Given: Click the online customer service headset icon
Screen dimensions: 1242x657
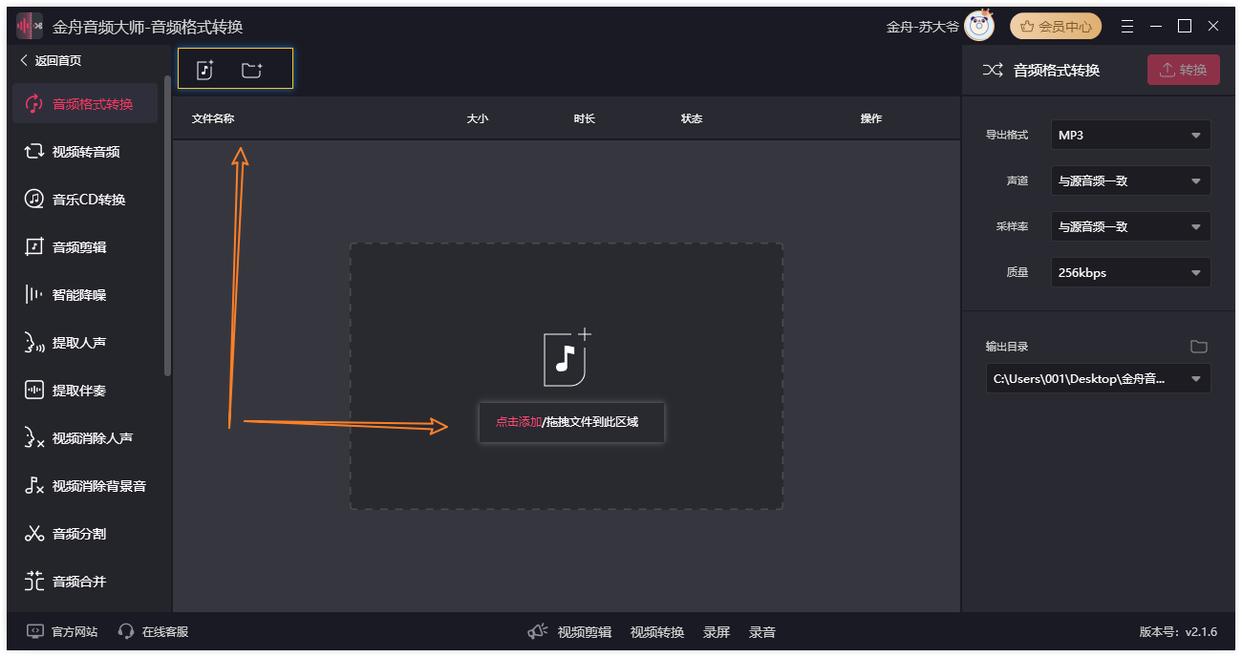Looking at the screenshot, I should [126, 631].
